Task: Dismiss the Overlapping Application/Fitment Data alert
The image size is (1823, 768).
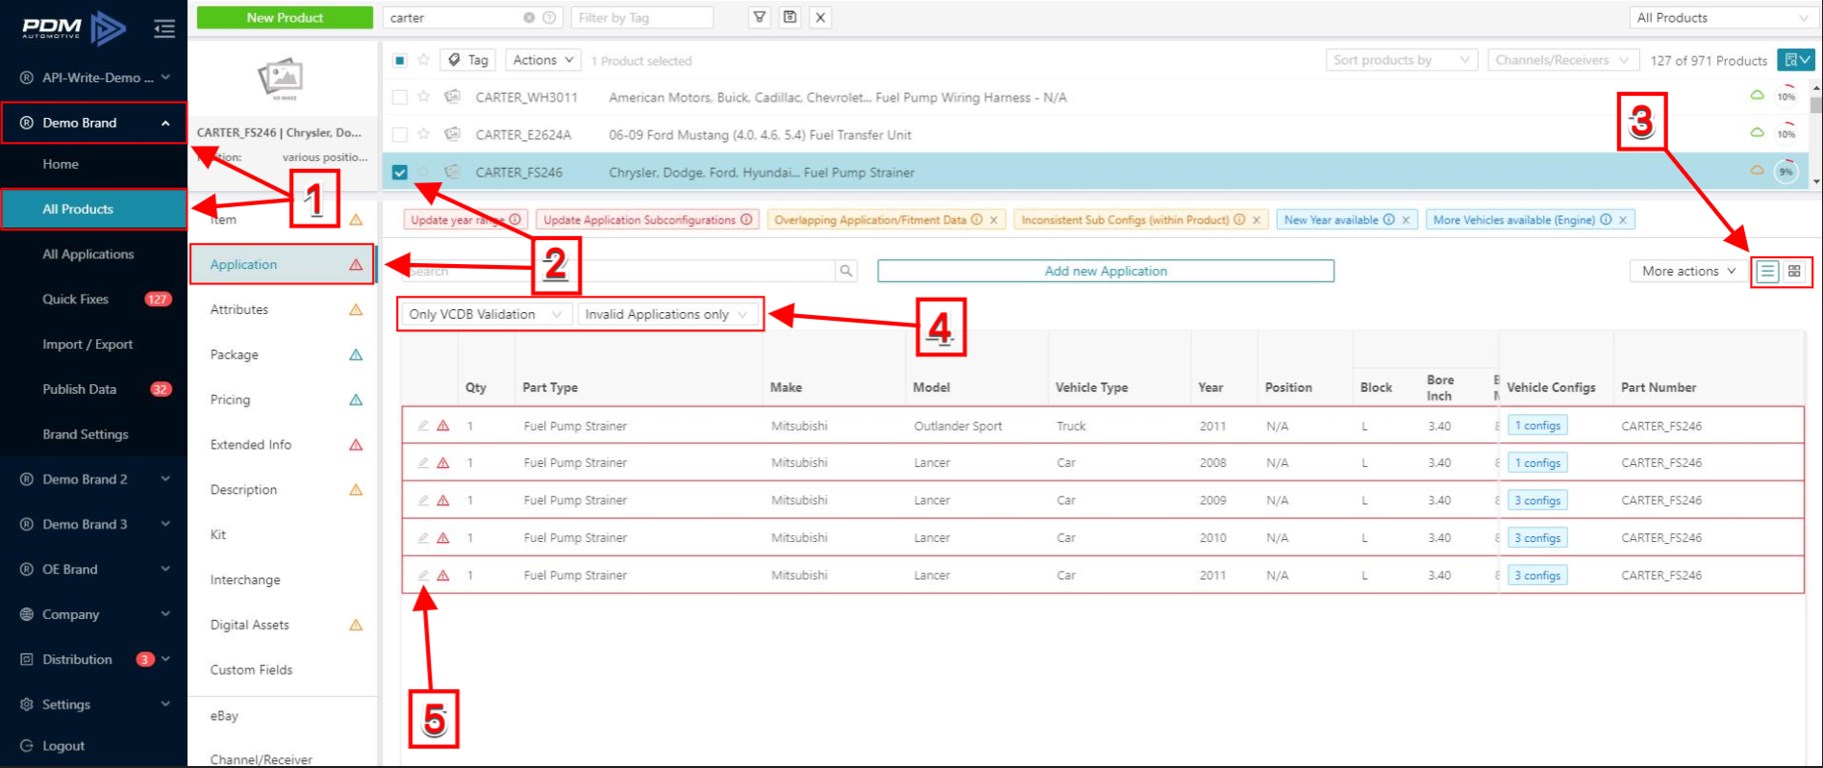Action: [x=994, y=220]
